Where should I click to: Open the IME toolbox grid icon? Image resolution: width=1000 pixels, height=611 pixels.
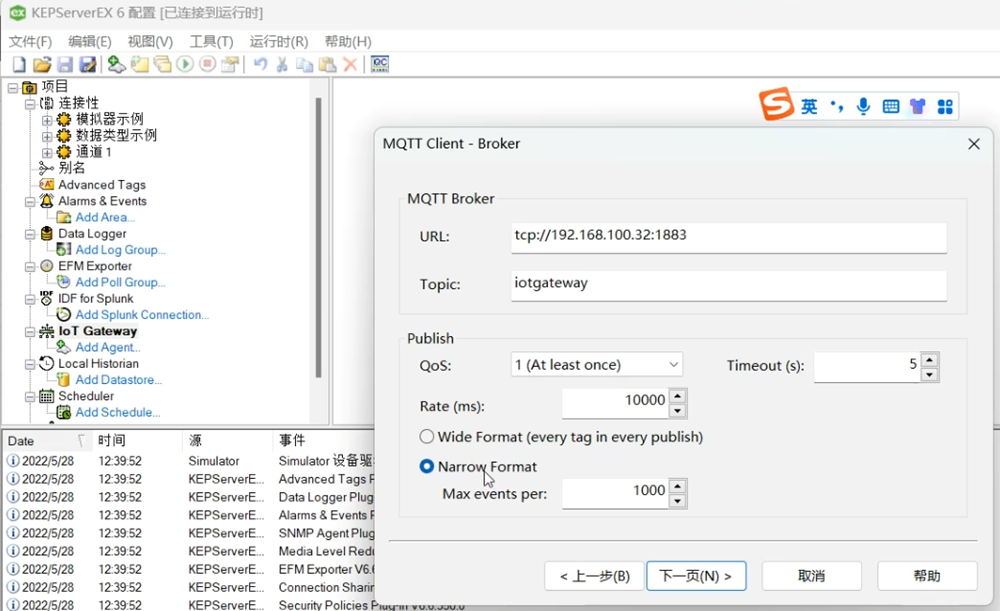tap(945, 107)
